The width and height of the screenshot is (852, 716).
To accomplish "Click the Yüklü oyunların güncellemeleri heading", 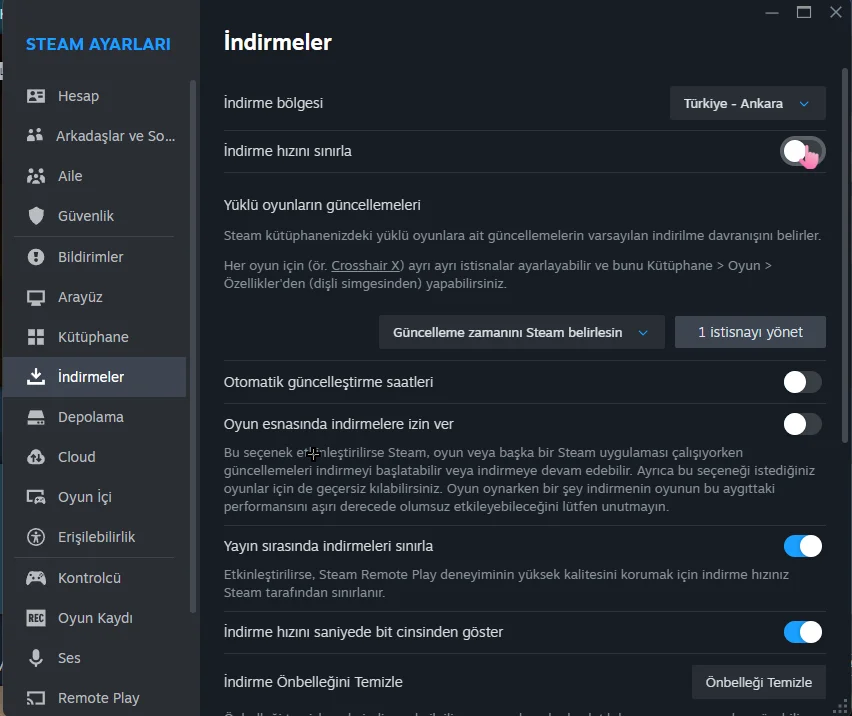I will point(322,205).
